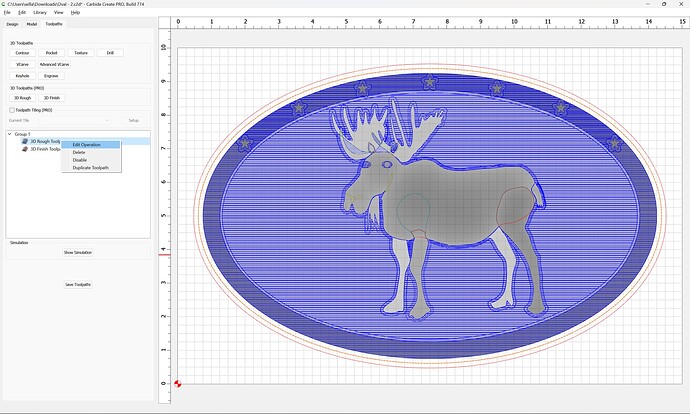Select Duplicate Toolpath in the context menu
The image size is (690, 414).
pyautogui.click(x=91, y=168)
